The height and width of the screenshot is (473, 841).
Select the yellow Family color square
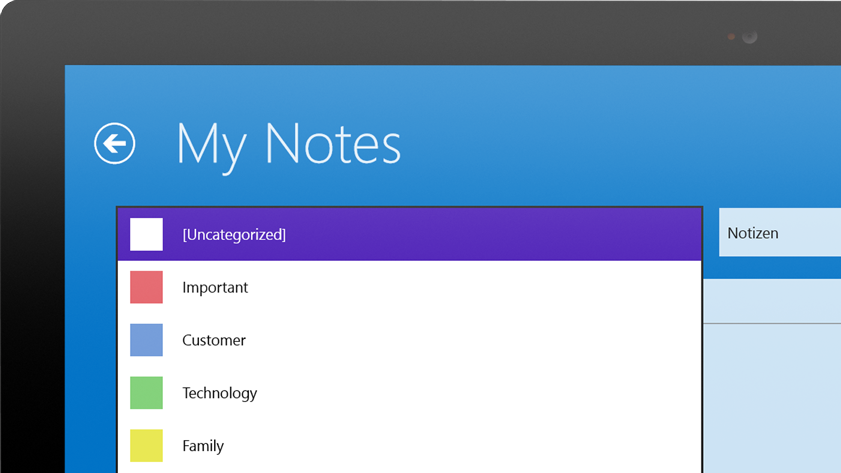(146, 446)
